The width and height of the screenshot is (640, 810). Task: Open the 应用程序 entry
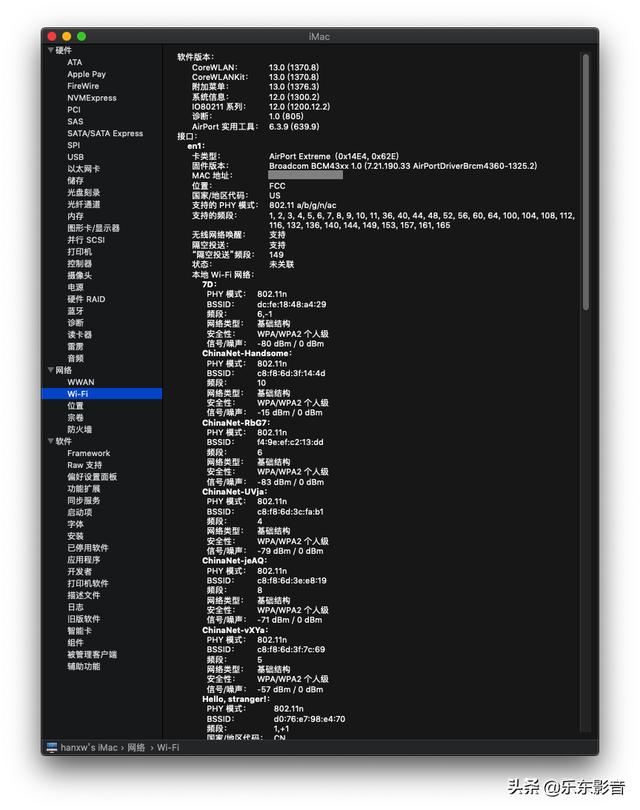84,560
